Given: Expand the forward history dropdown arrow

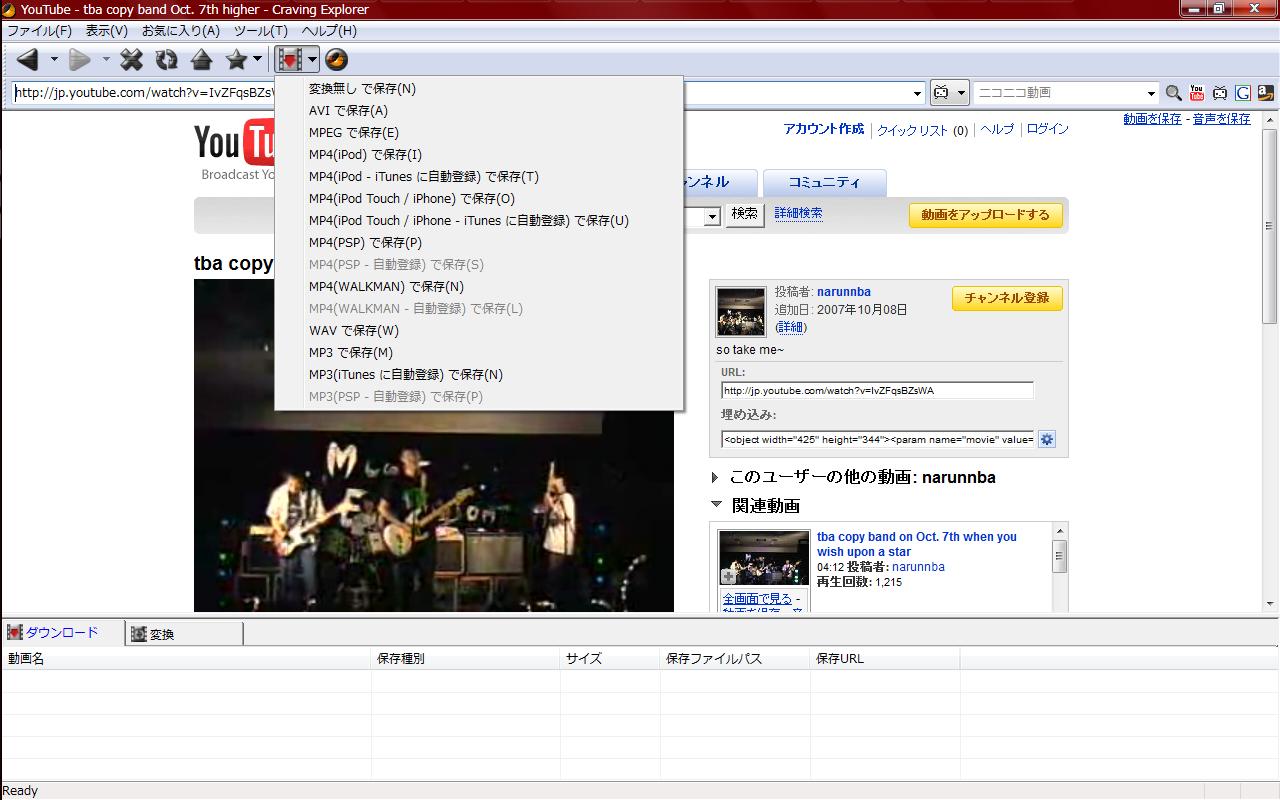Looking at the screenshot, I should tap(106, 60).
